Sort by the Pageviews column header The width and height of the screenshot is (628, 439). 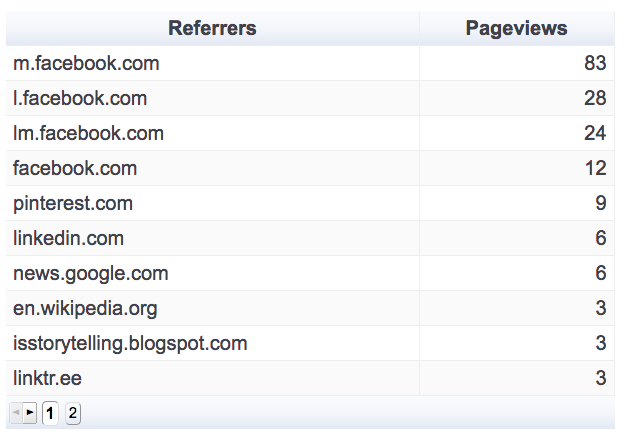[516, 28]
